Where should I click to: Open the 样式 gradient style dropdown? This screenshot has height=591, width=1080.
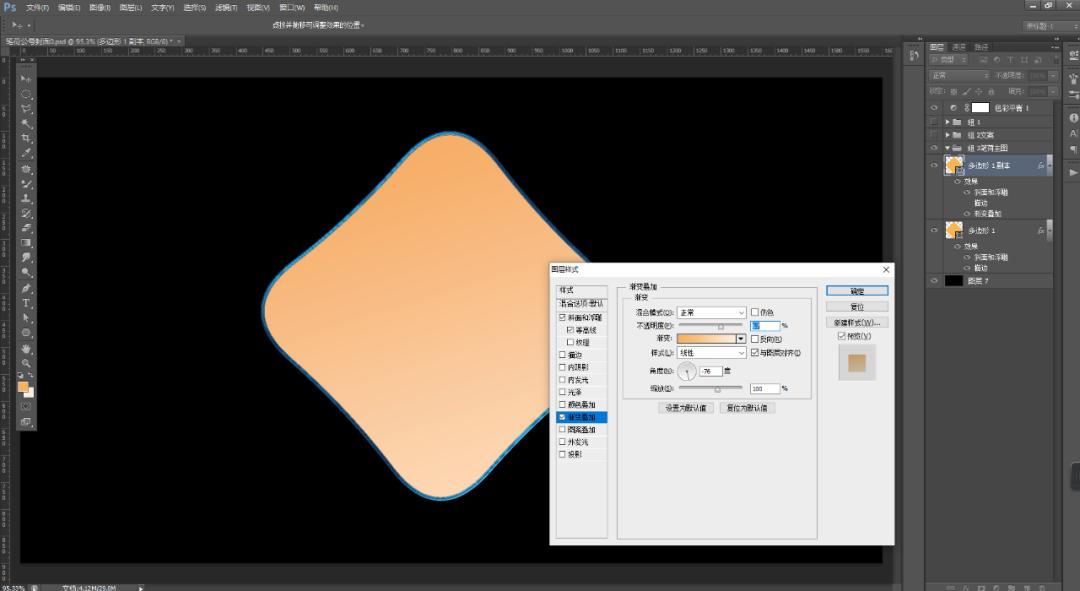711,353
